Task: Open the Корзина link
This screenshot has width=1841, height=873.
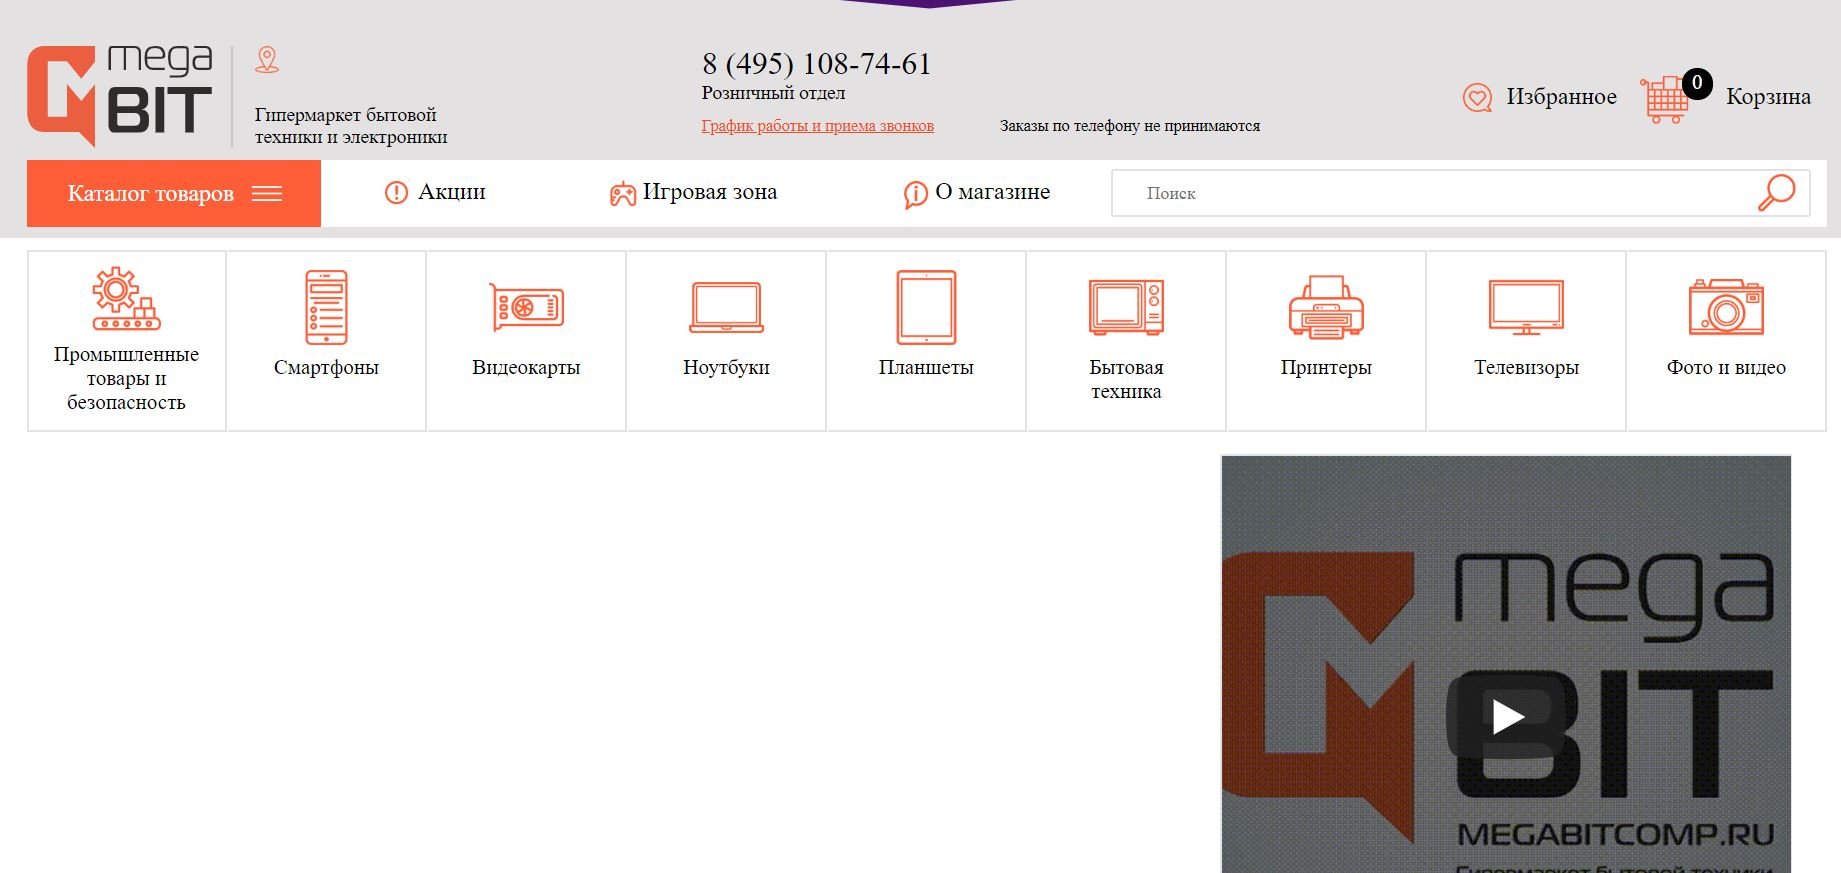Action: pyautogui.click(x=1768, y=97)
